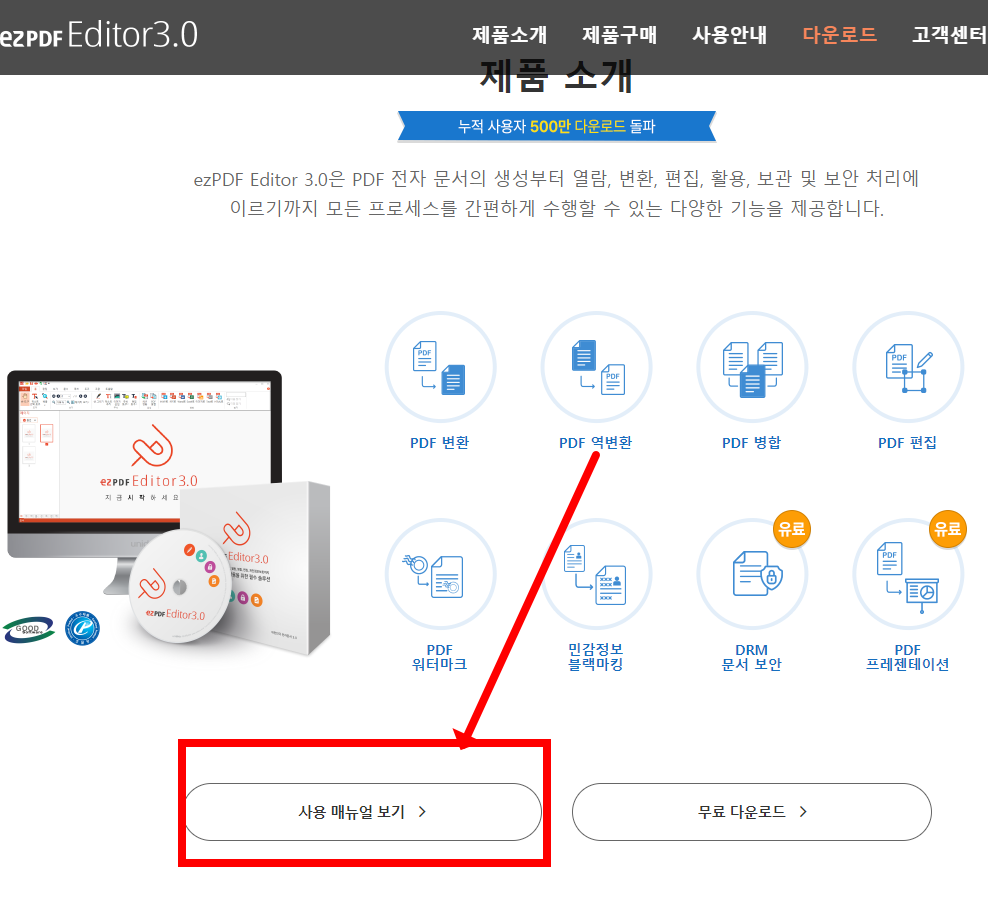Click the PDF 병합 merge icon
Viewport: 988px width, 908px height.
pos(752,367)
